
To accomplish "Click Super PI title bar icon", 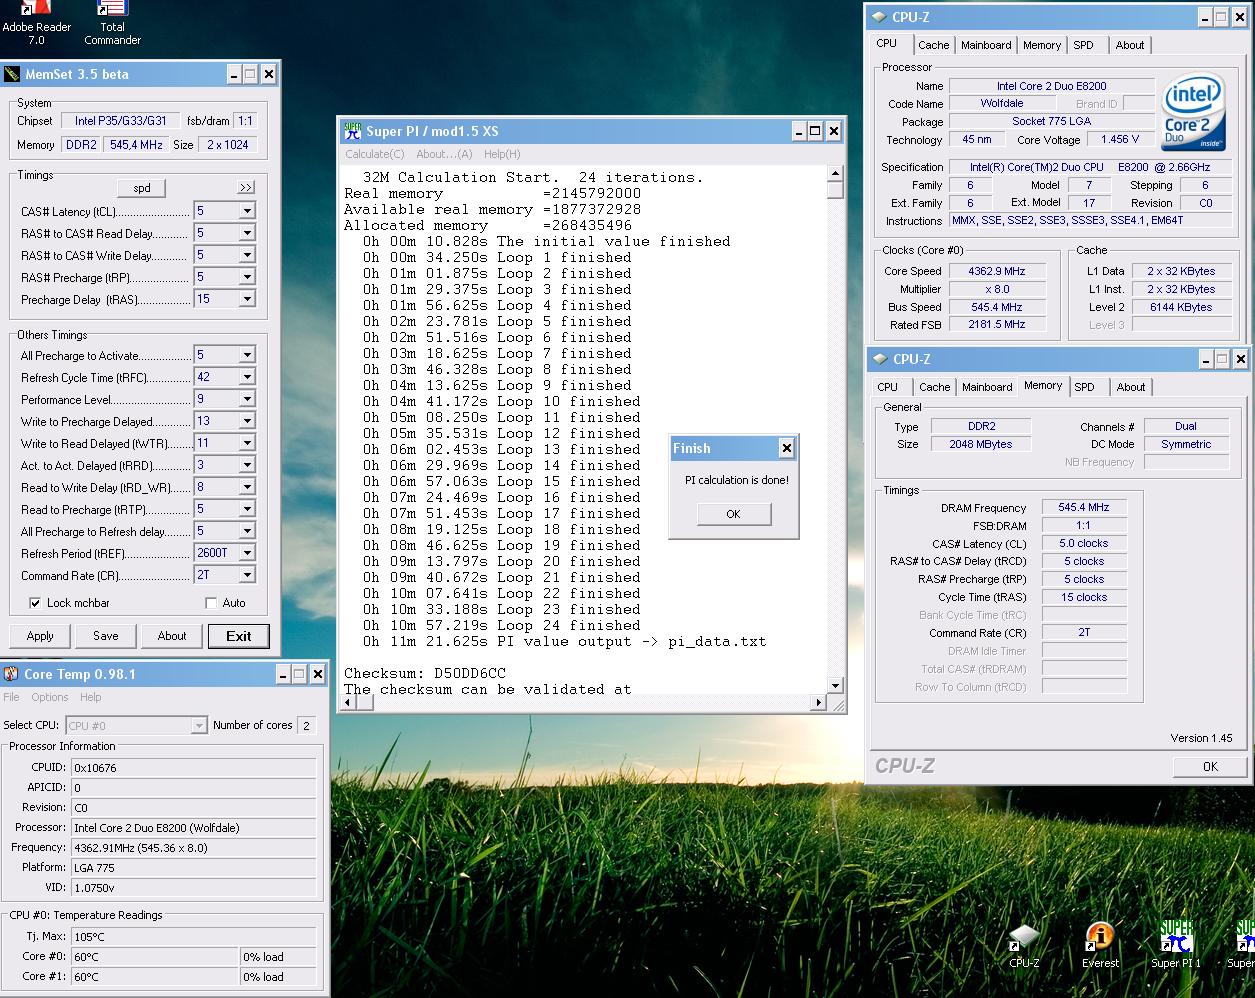I will click(352, 131).
